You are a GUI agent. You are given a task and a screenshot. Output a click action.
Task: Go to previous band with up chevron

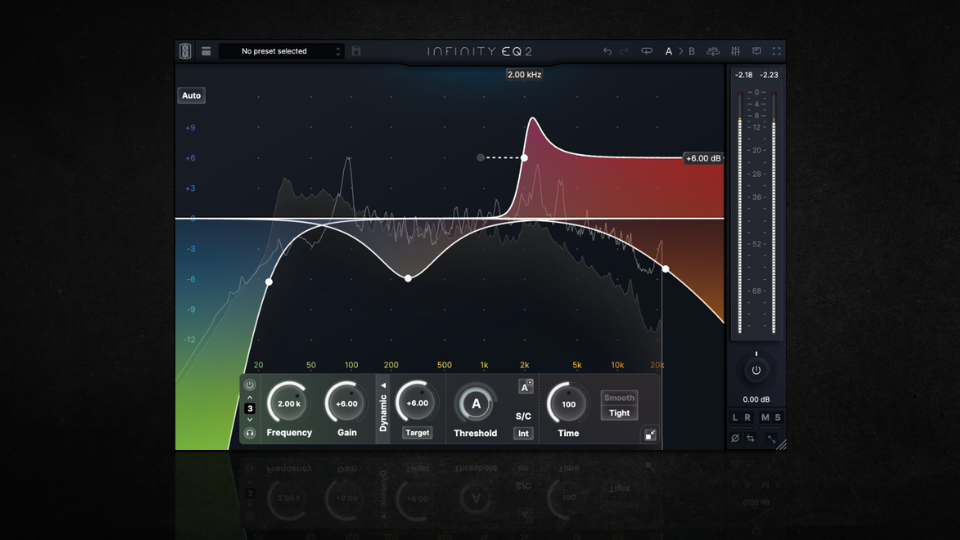(250, 397)
